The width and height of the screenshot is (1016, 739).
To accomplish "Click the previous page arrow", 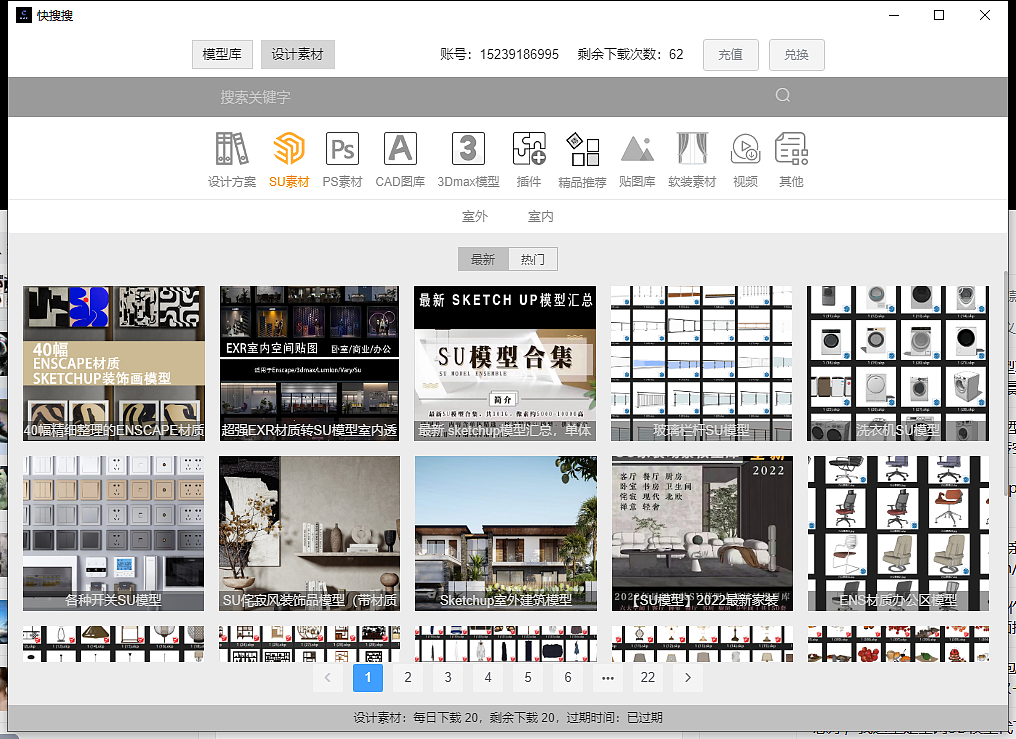I will click(328, 677).
